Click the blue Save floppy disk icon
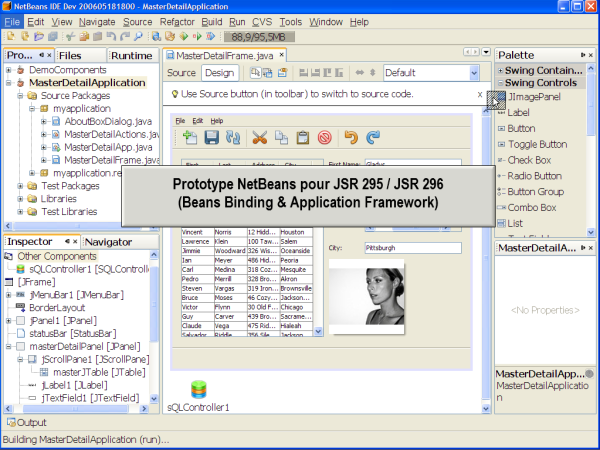The height and width of the screenshot is (450, 600). (211, 138)
